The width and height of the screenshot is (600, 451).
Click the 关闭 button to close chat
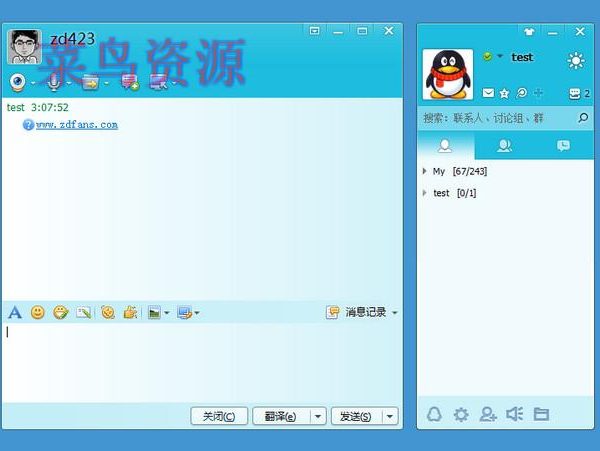(218, 416)
